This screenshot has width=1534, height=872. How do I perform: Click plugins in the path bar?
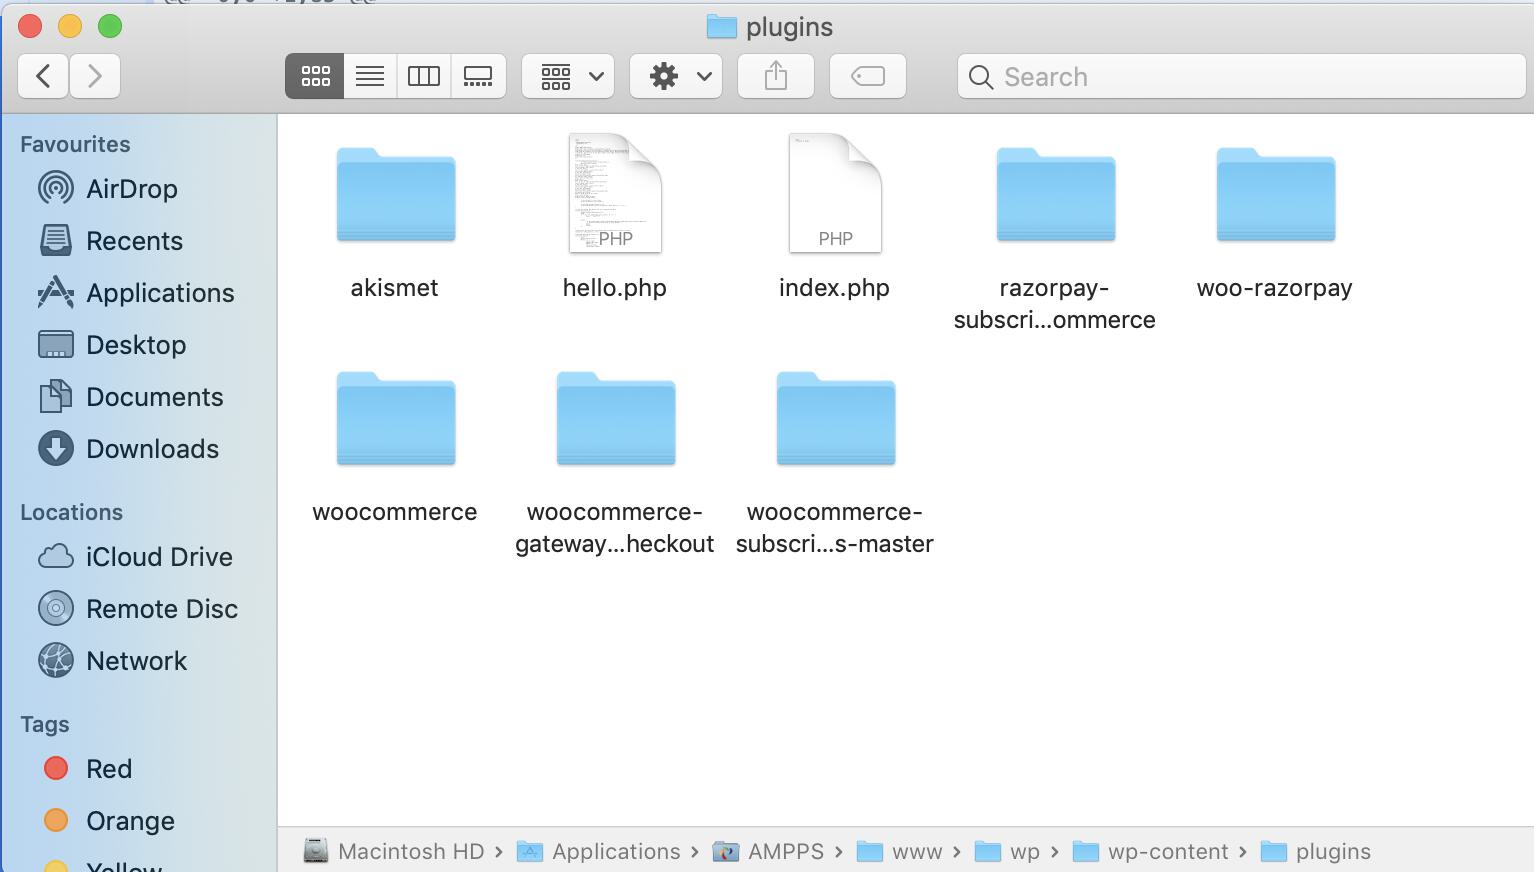point(1316,851)
